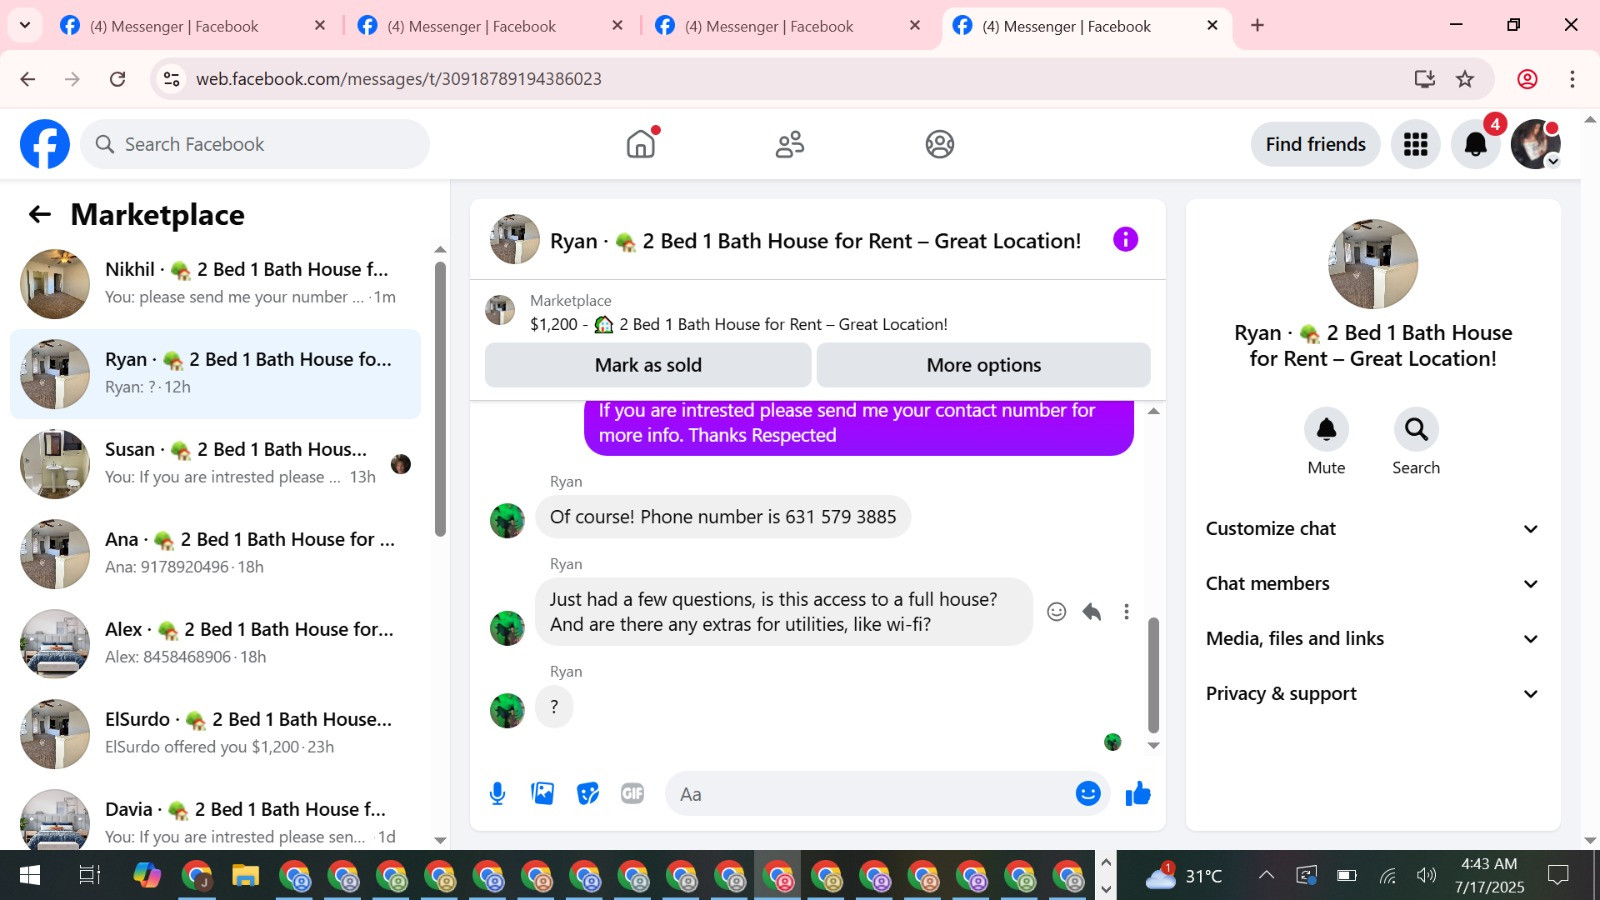Viewport: 1600px width, 900px height.
Task: Click Ryan's avatar beside the phone number message
Action: (x=507, y=520)
